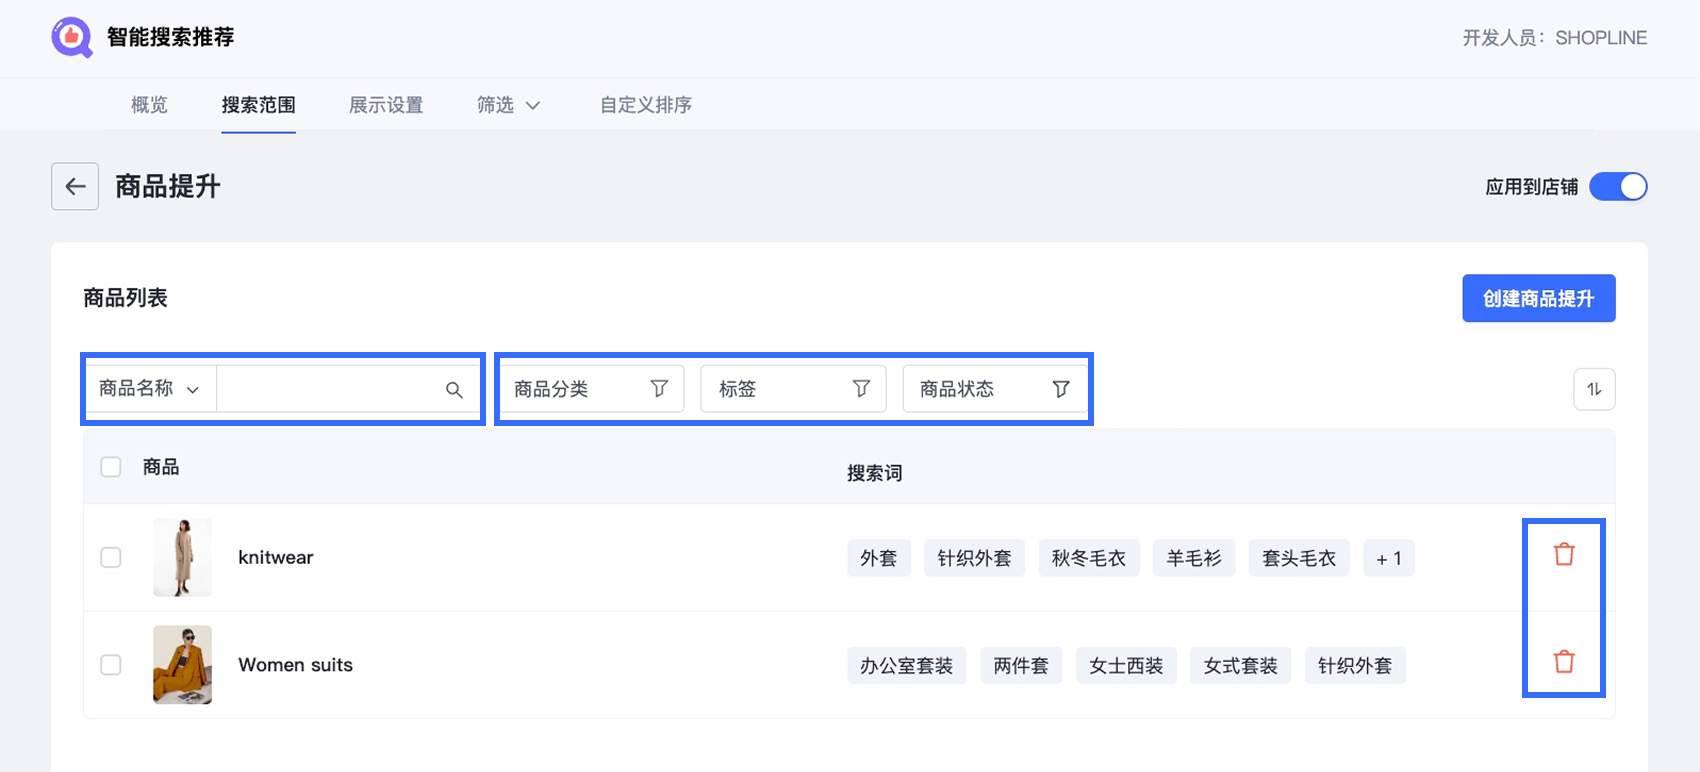Tick the Women suits row checkbox

(111, 665)
